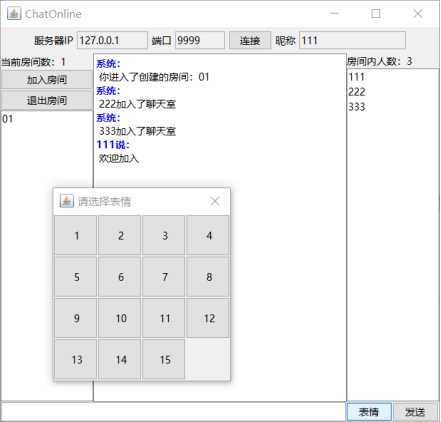Click the line 你进入了创建的房间: 01
Image resolution: width=441 pixels, height=422 pixels.
154,77
